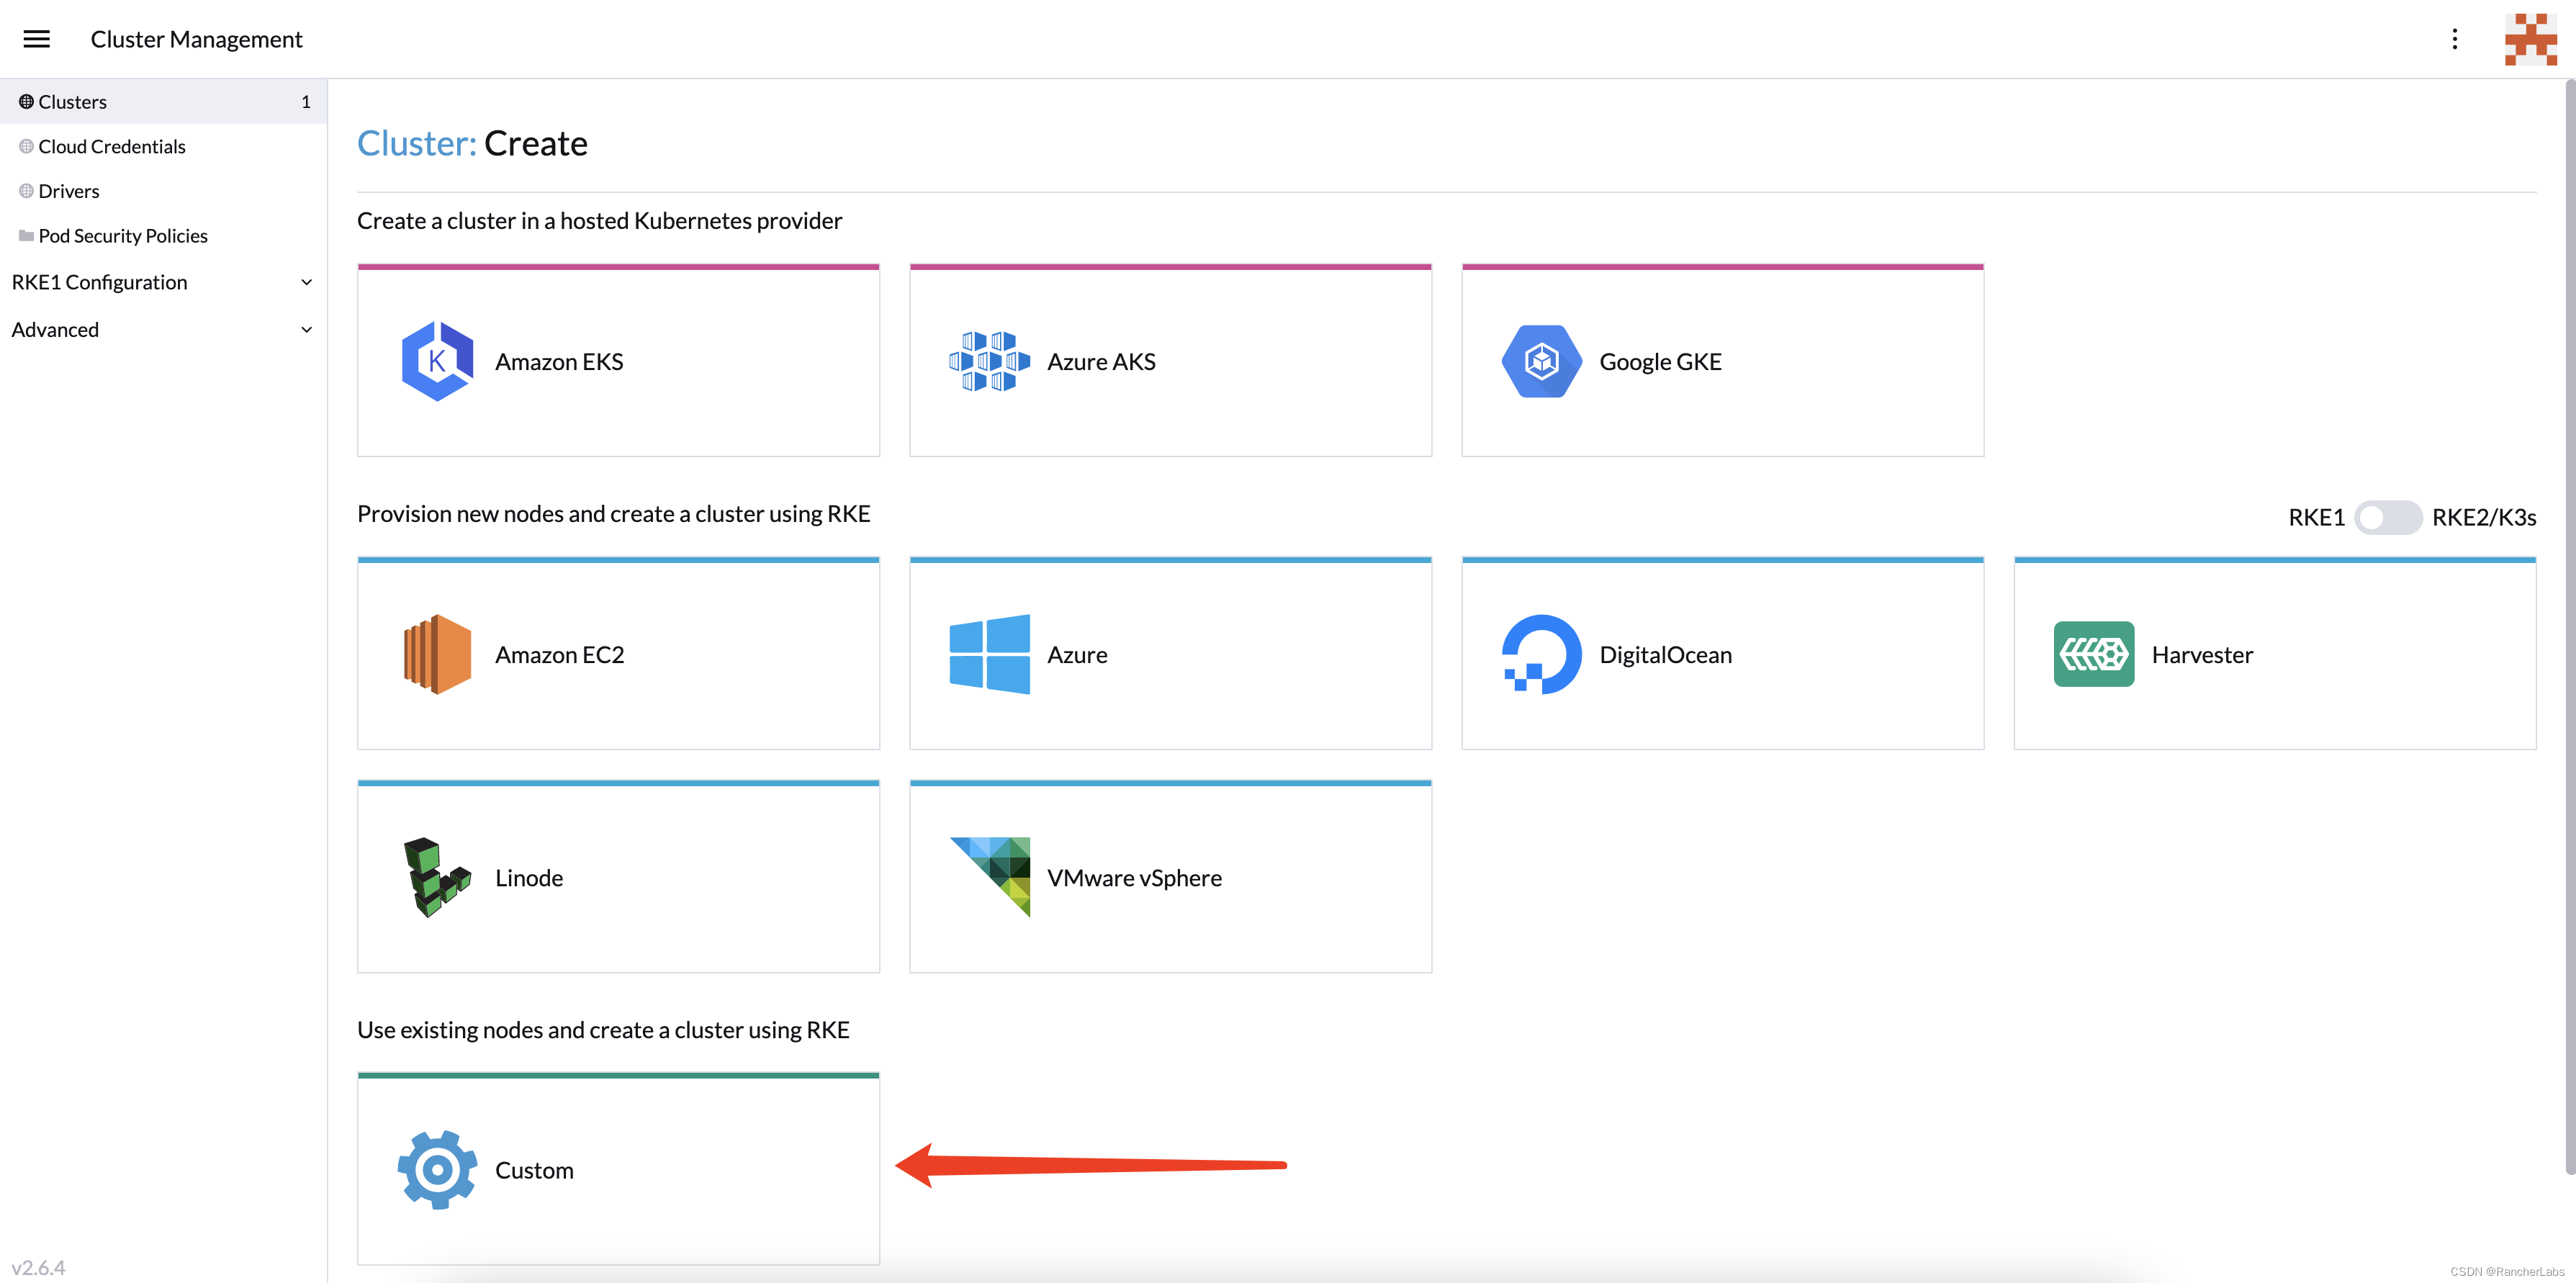The height and width of the screenshot is (1283, 2576).
Task: Click the Azure AKS logo icon
Action: click(989, 361)
